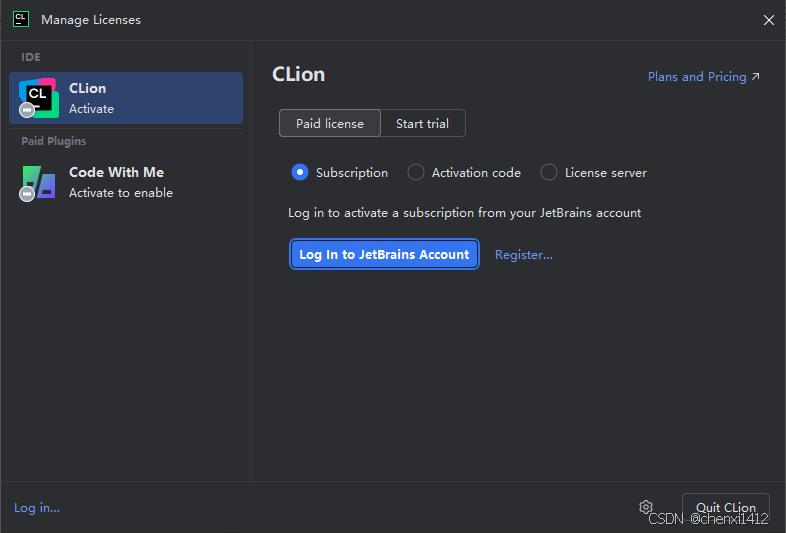786x533 pixels.
Task: Choose the License server radio option
Action: (594, 172)
